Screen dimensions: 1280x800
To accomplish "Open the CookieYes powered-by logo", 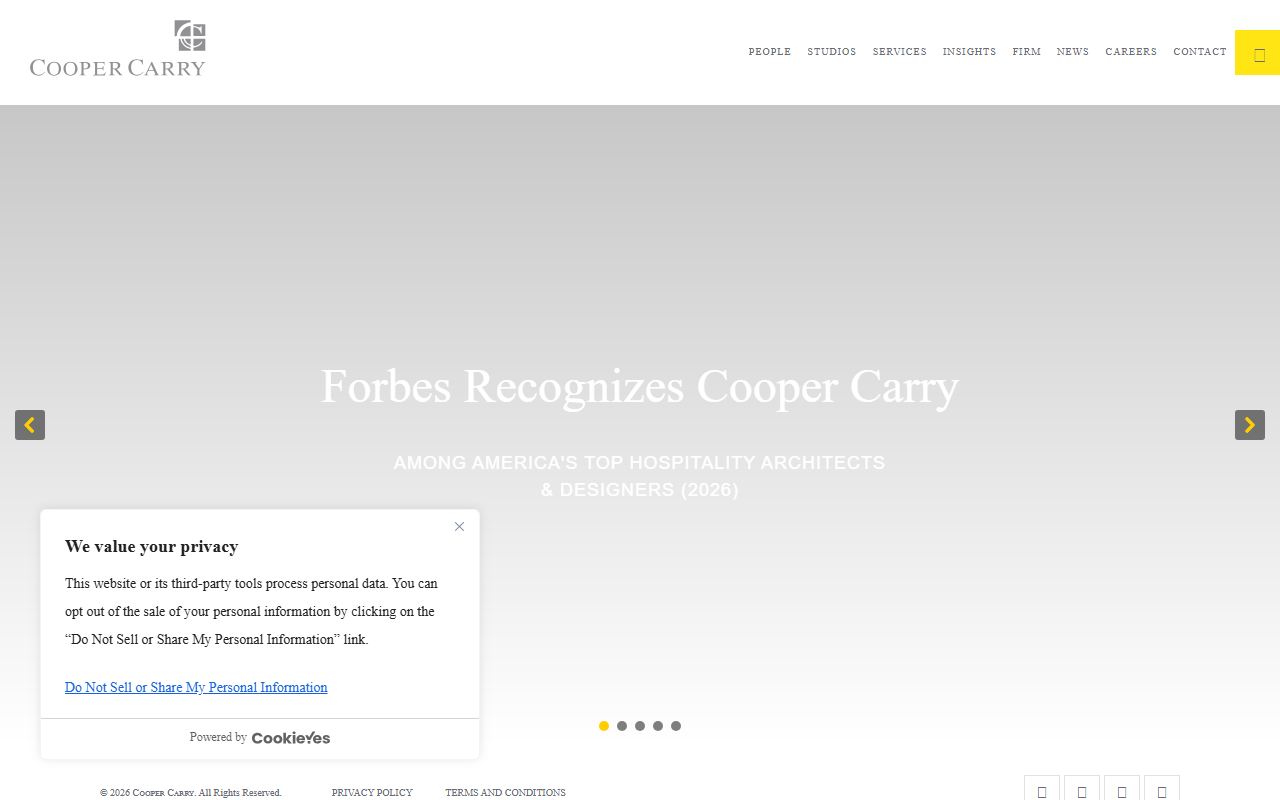I will point(291,738).
